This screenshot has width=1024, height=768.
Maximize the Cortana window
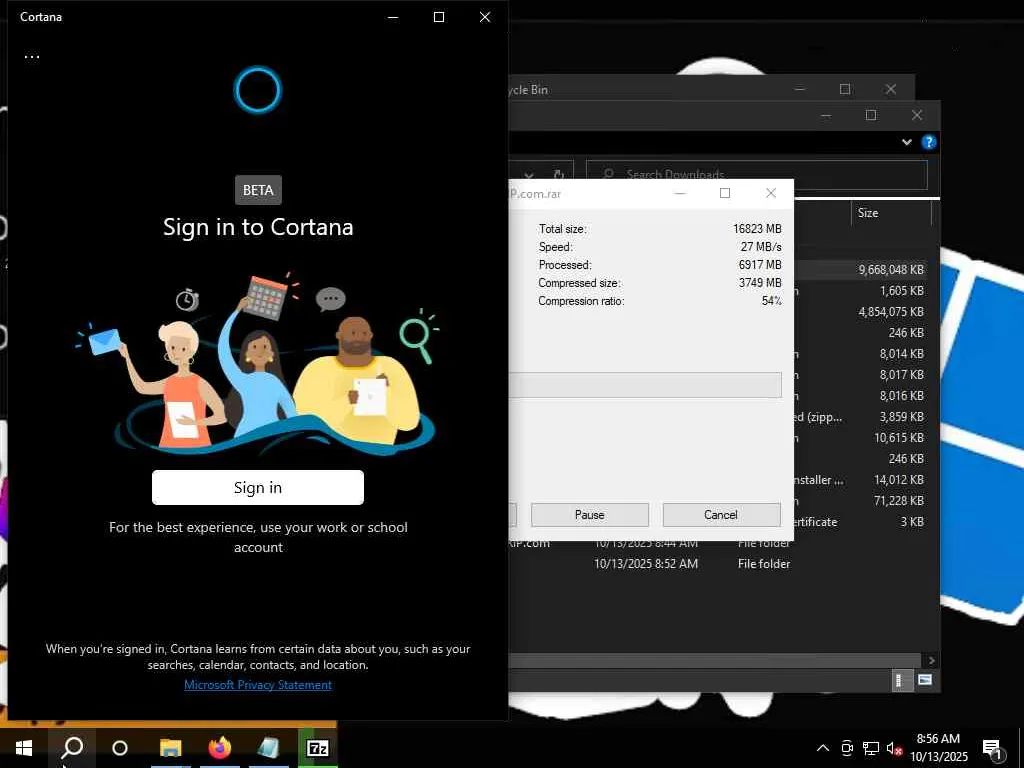pyautogui.click(x=439, y=17)
